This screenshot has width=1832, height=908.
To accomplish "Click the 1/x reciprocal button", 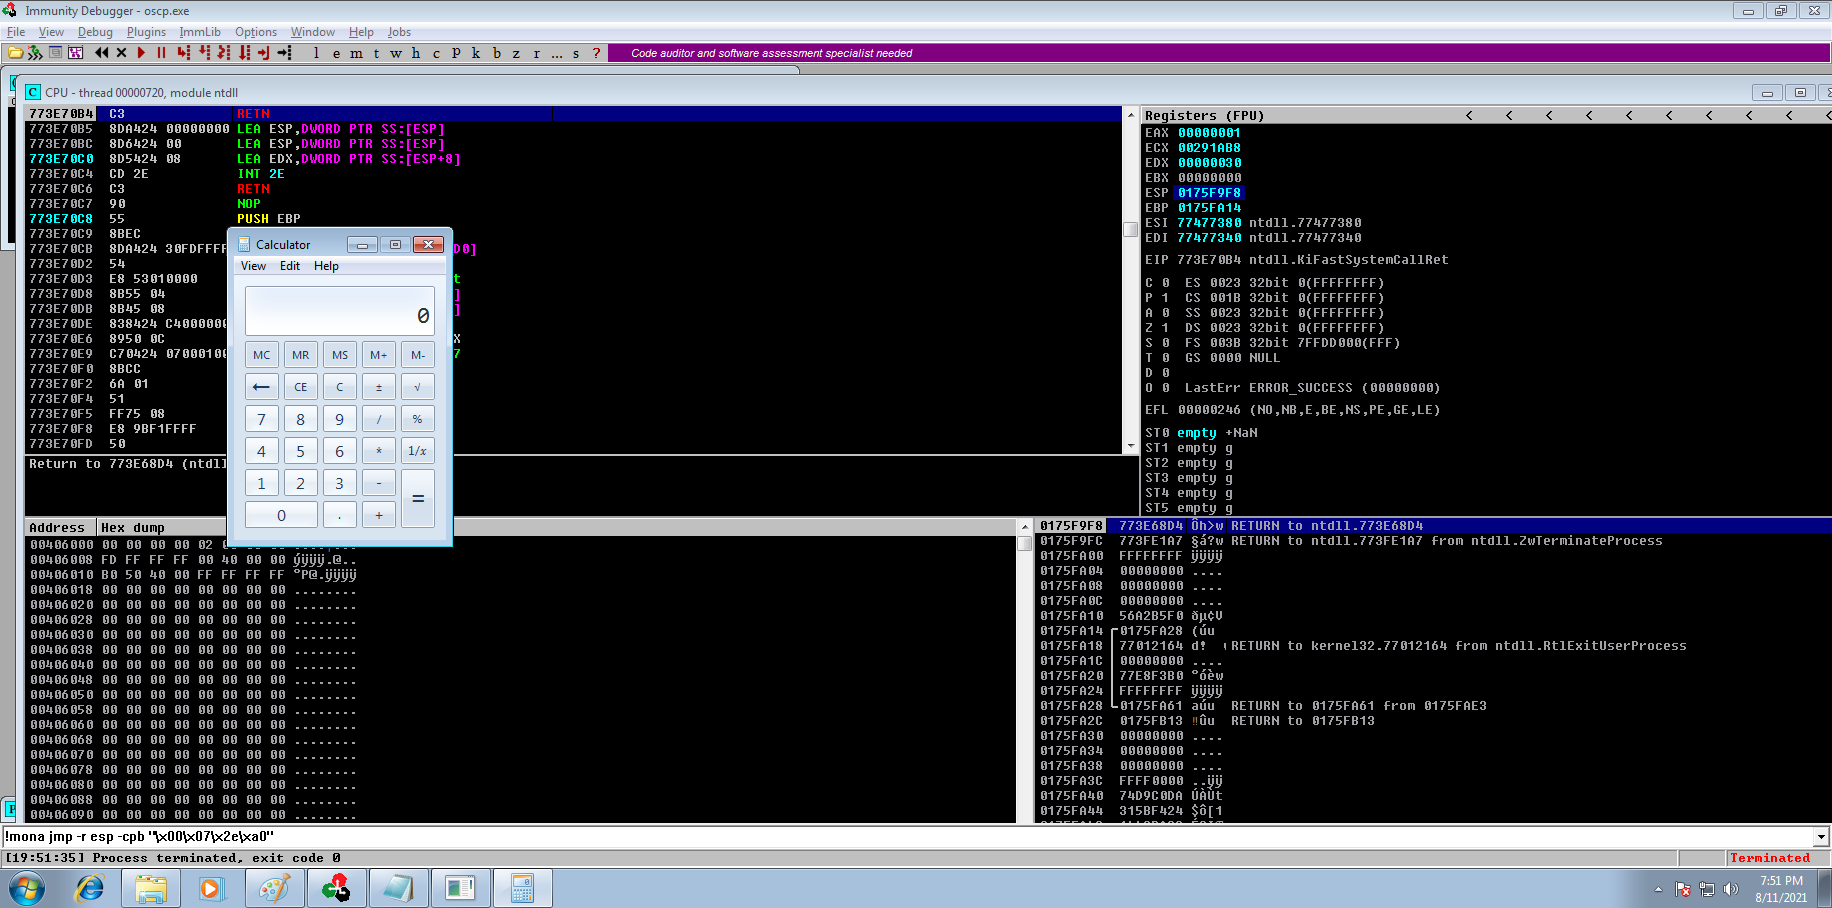I will (418, 451).
